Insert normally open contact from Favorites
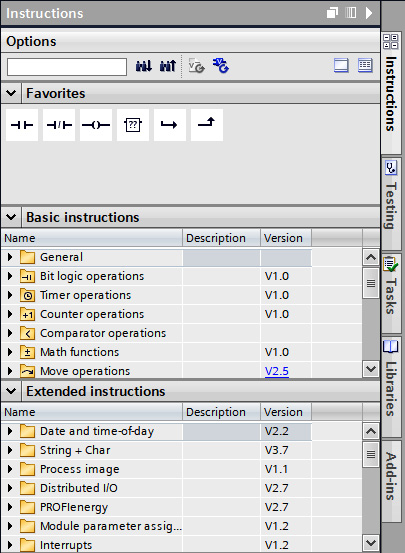The height and width of the screenshot is (553, 405). (x=22, y=125)
